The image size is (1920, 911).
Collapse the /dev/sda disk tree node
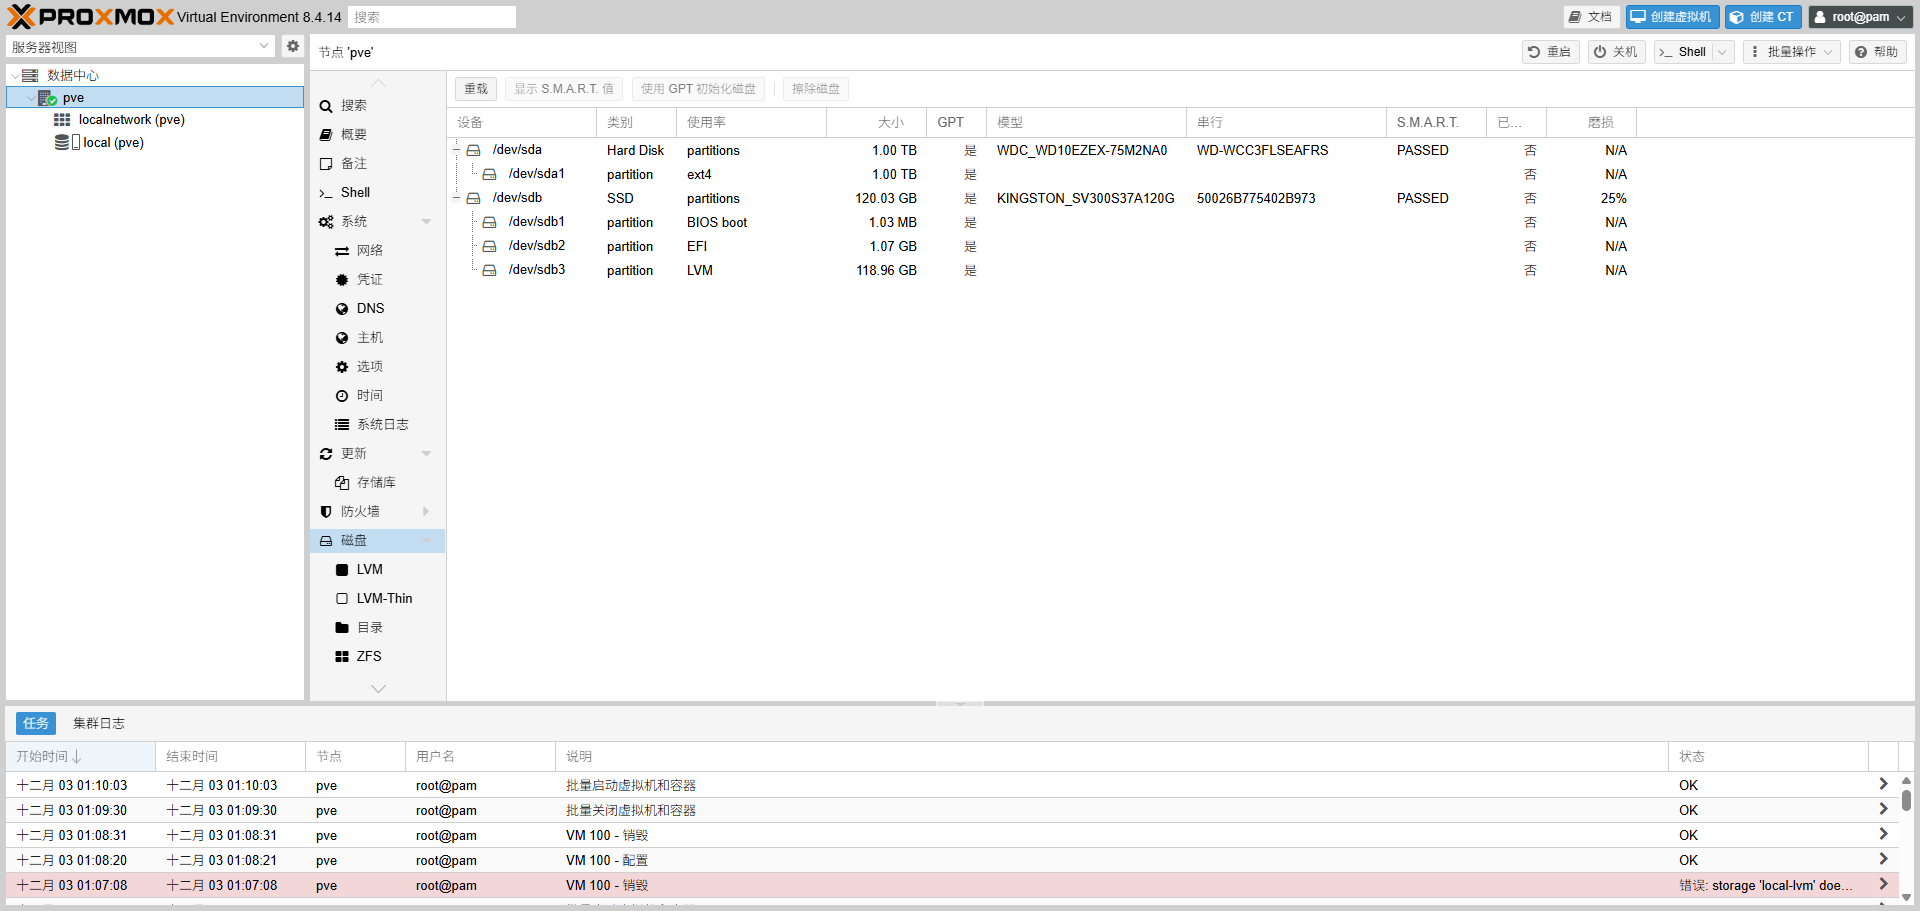[457, 151]
